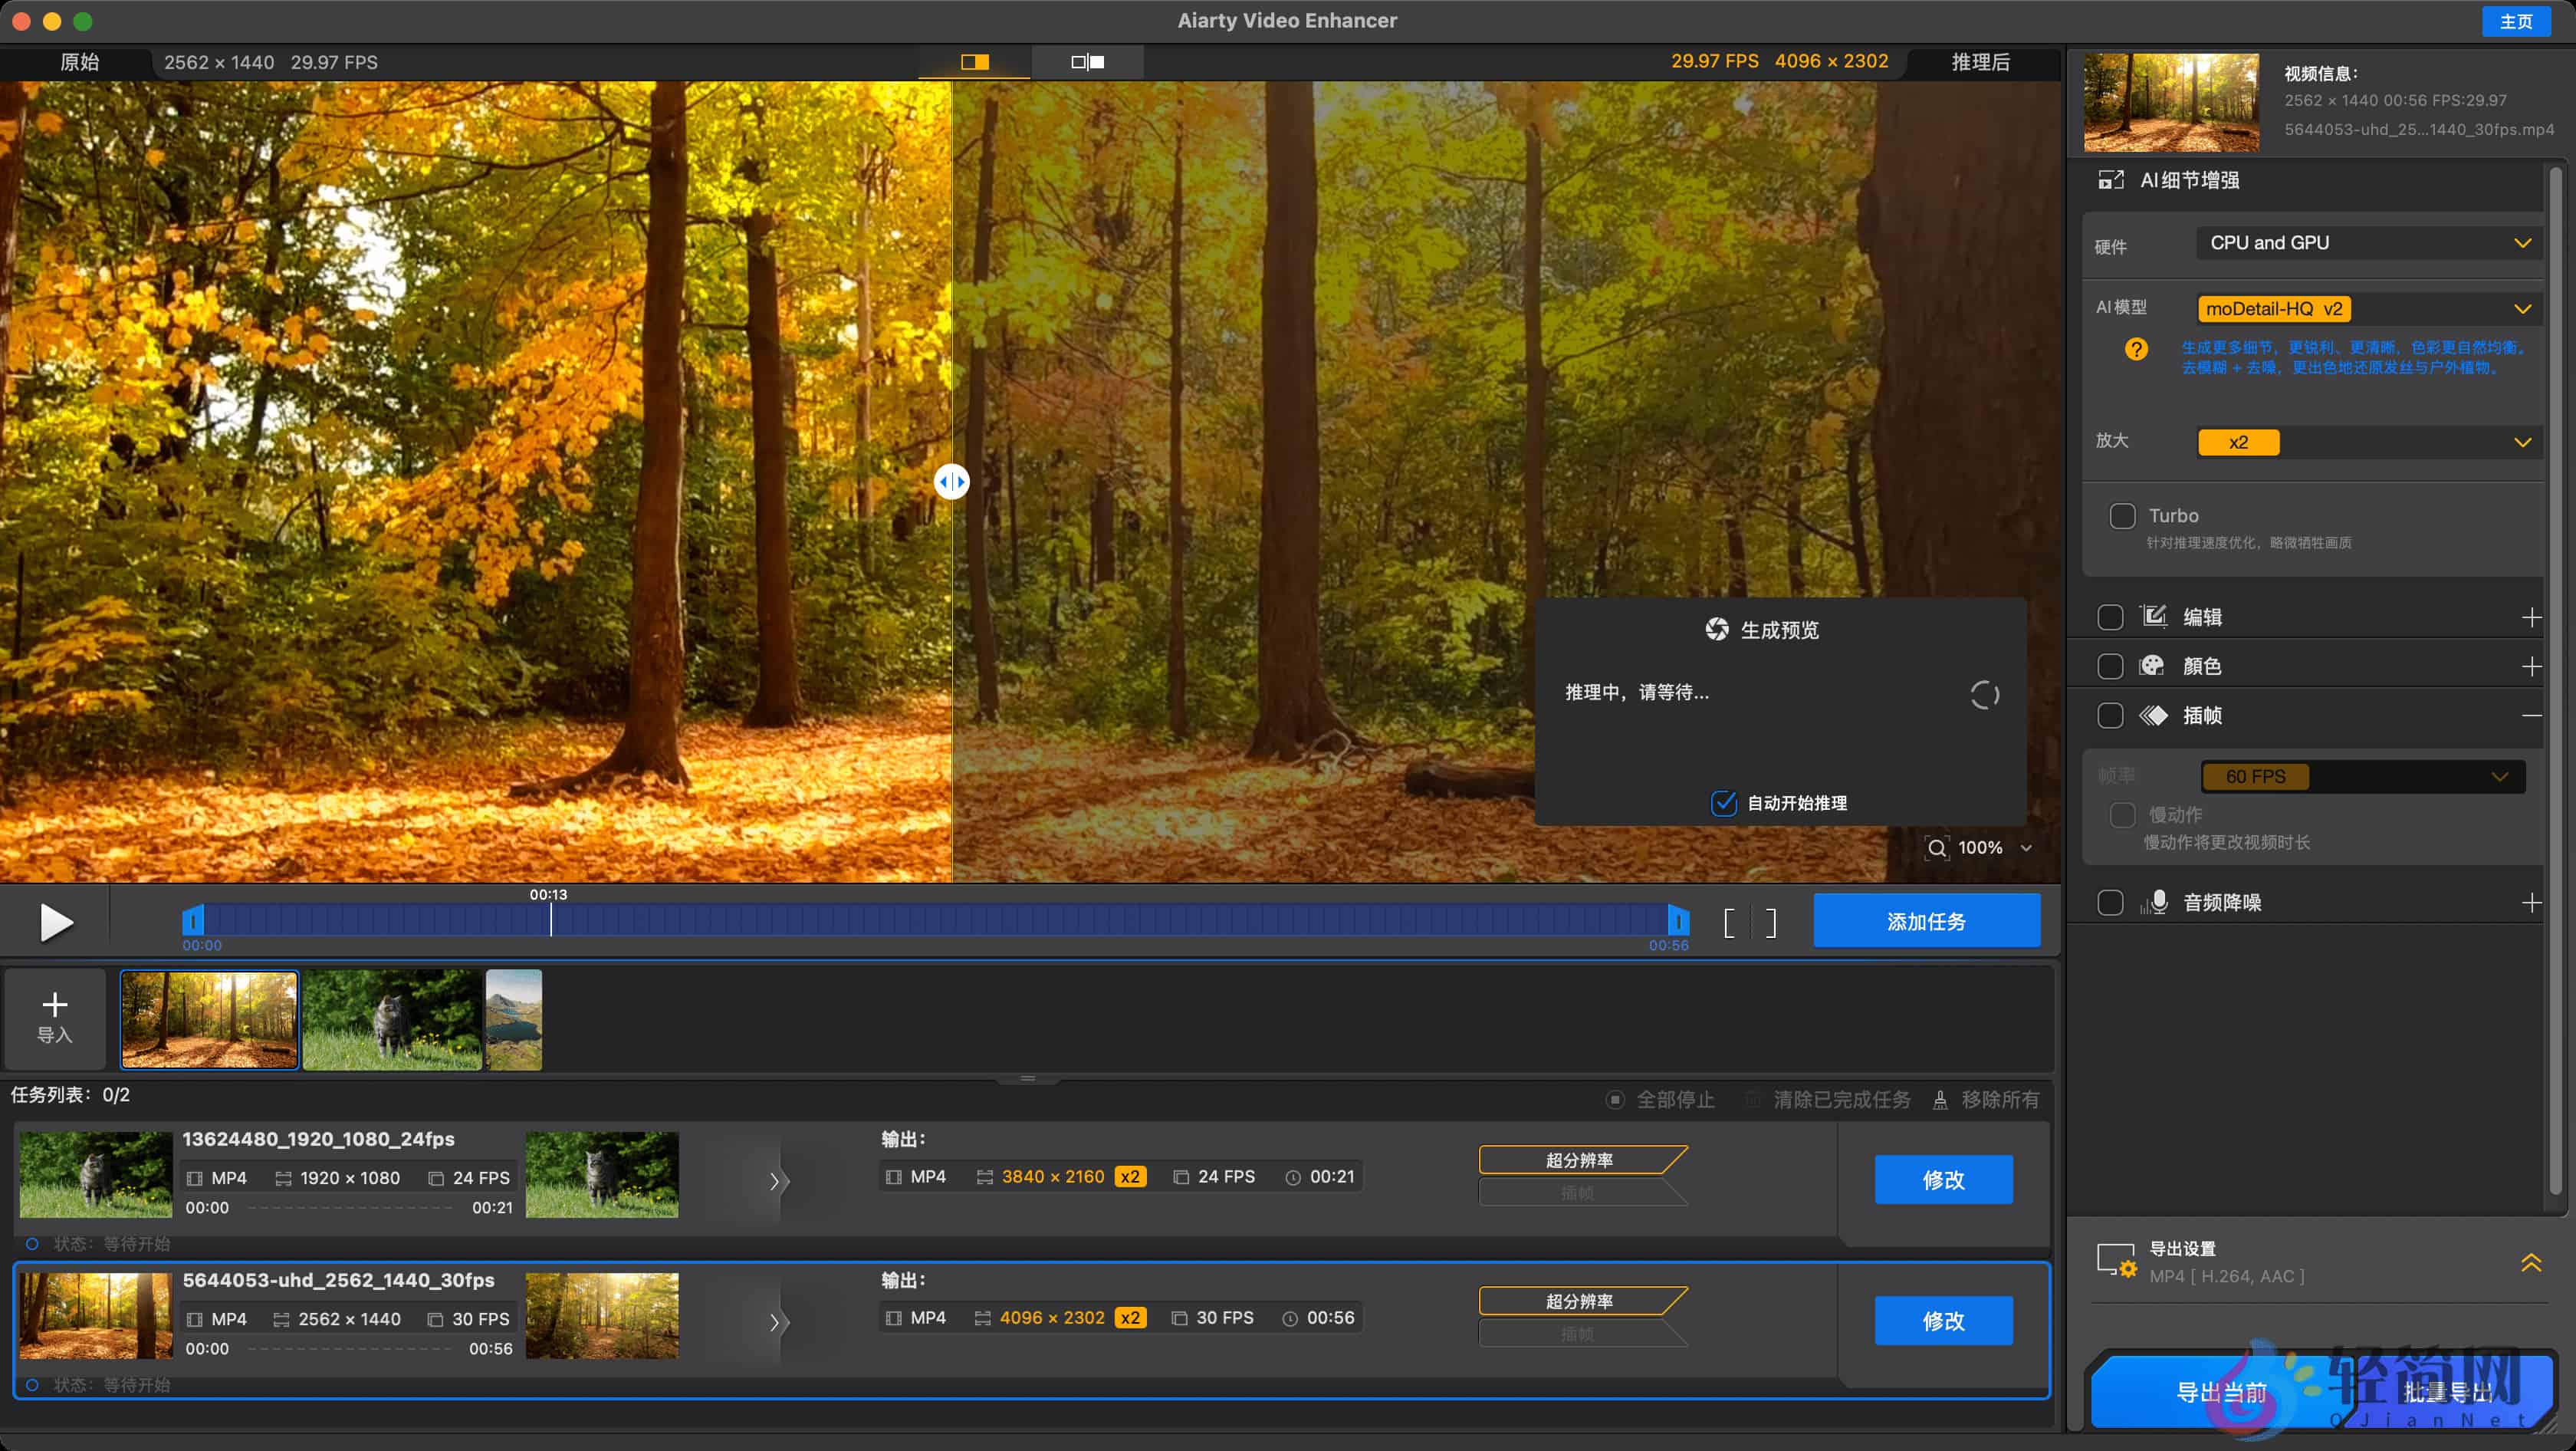Enable the Turbo option
Viewport: 2576px width, 1451px height.
click(2123, 515)
